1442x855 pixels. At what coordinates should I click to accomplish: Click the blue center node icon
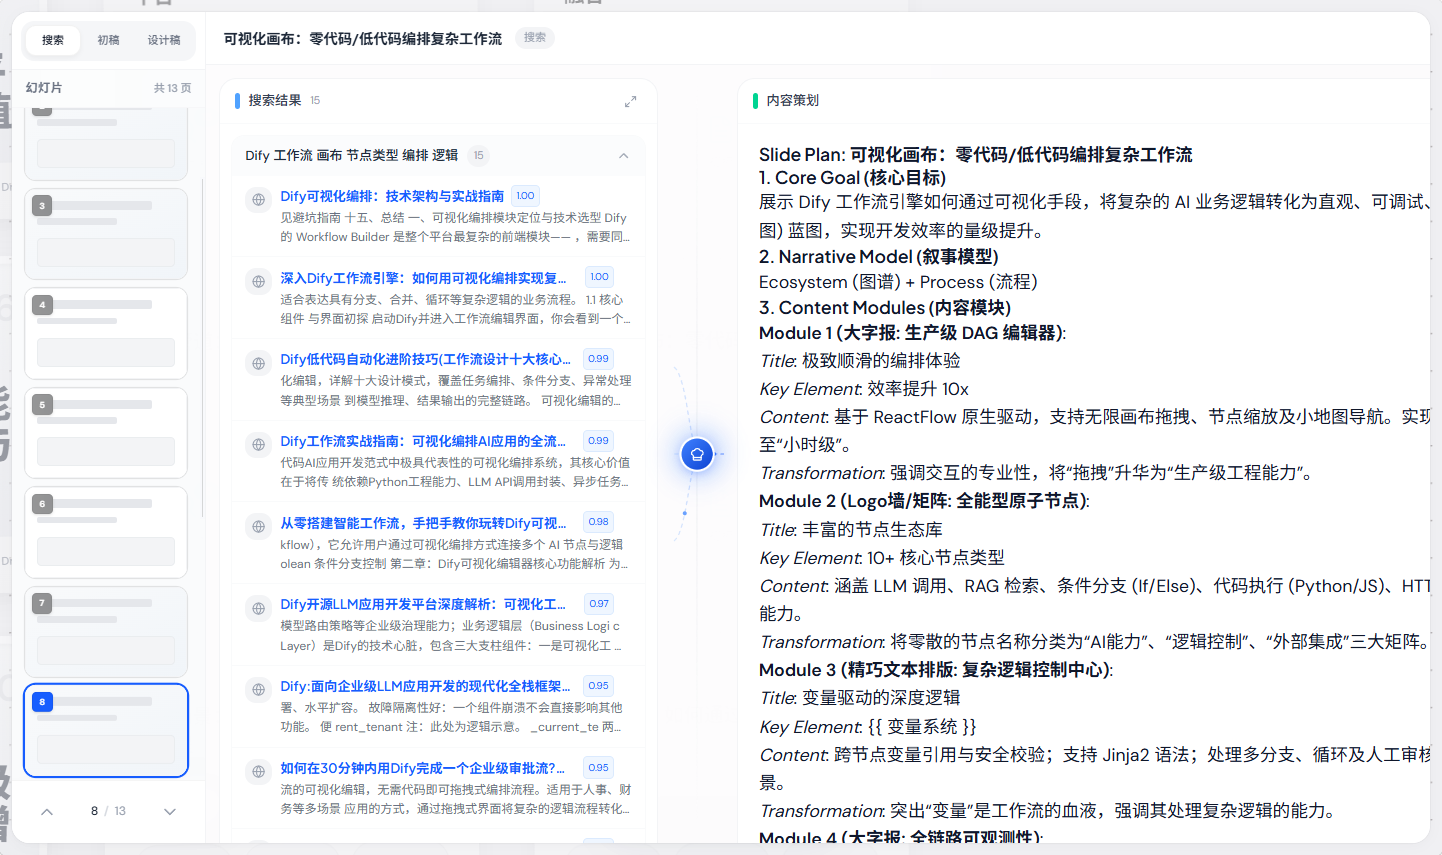[x=697, y=454]
